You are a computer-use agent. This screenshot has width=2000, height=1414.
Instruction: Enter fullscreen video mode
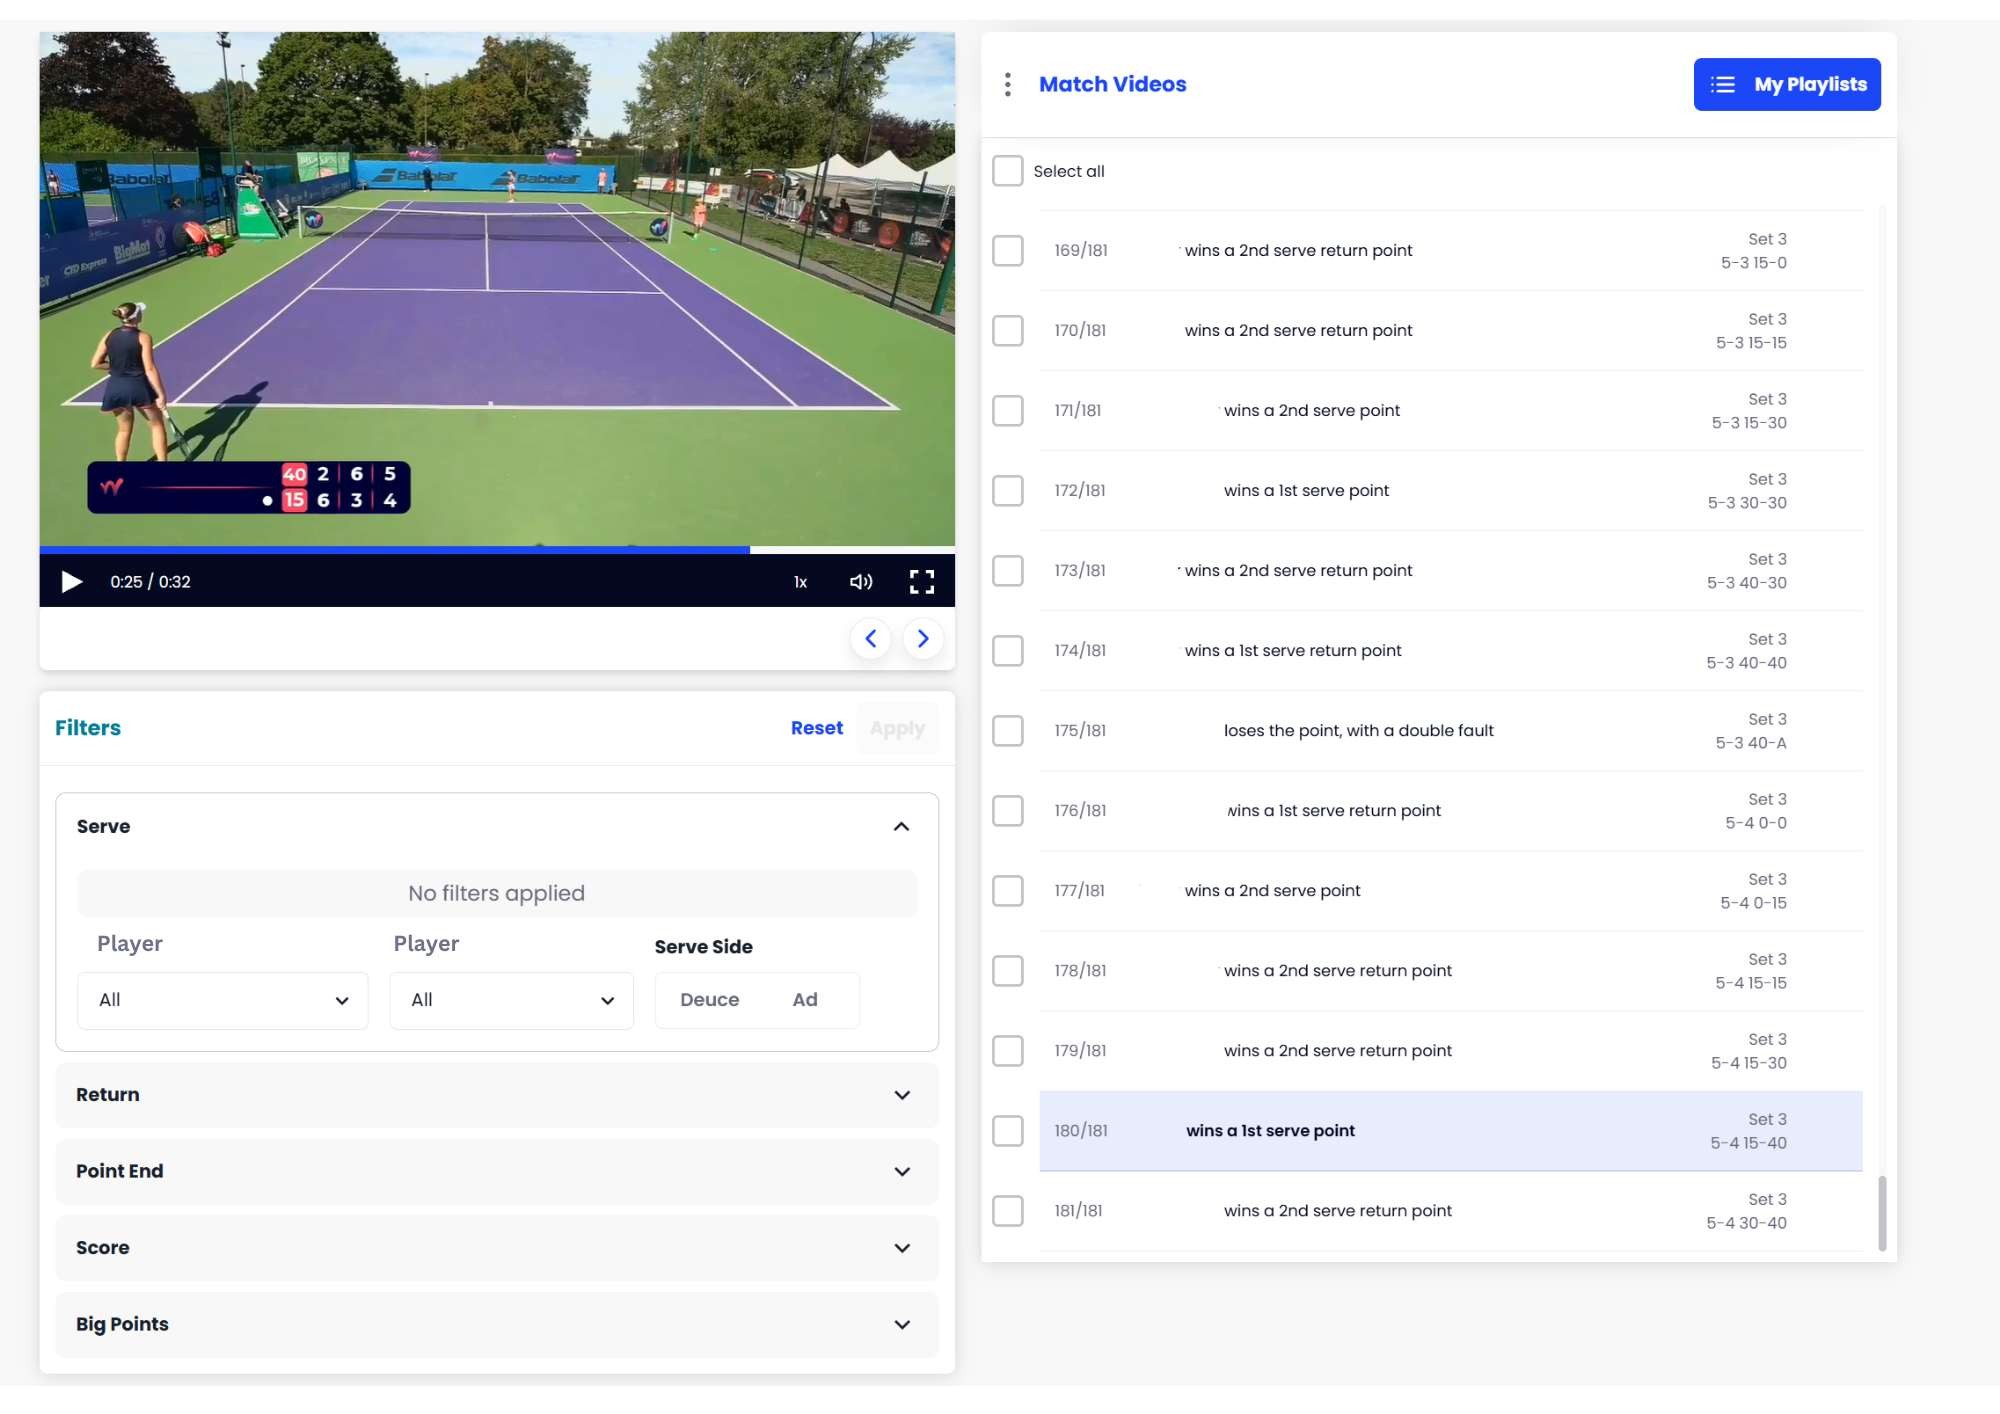point(922,581)
